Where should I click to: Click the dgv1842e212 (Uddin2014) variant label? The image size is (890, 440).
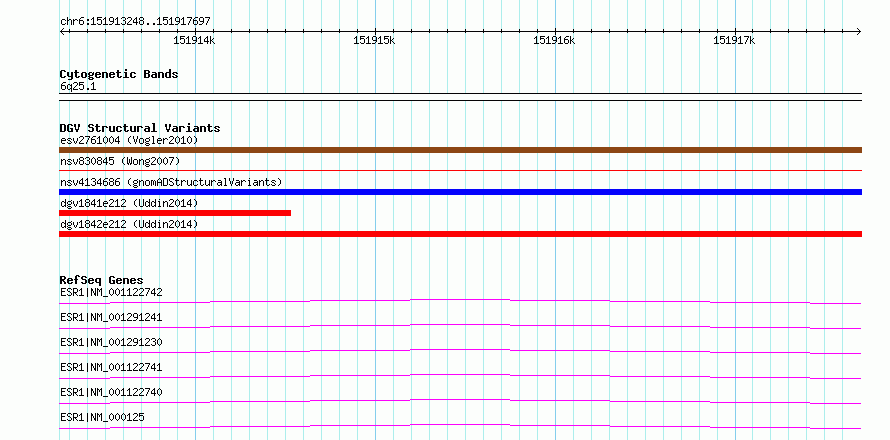(129, 224)
